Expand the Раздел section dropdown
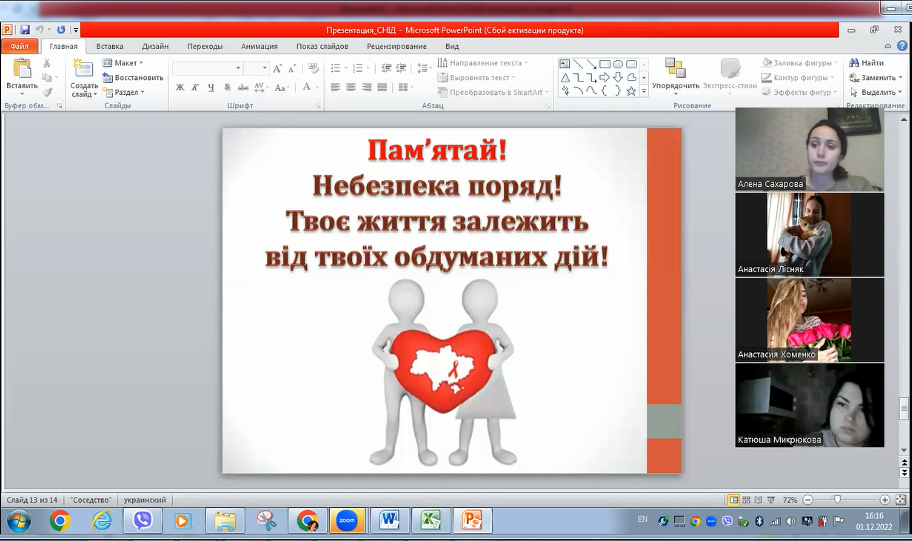912x541 pixels. tap(129, 92)
